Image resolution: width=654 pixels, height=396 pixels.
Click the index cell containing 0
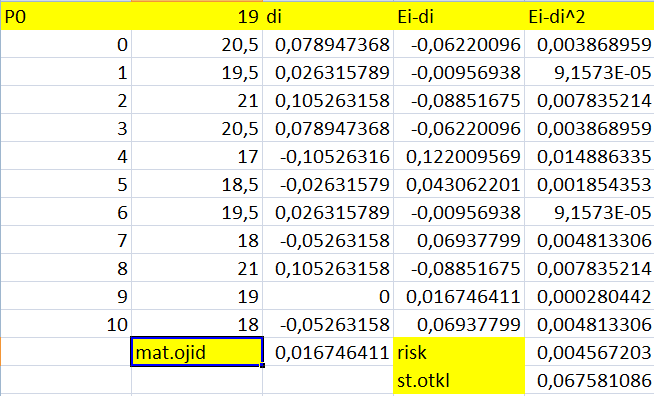(66, 45)
